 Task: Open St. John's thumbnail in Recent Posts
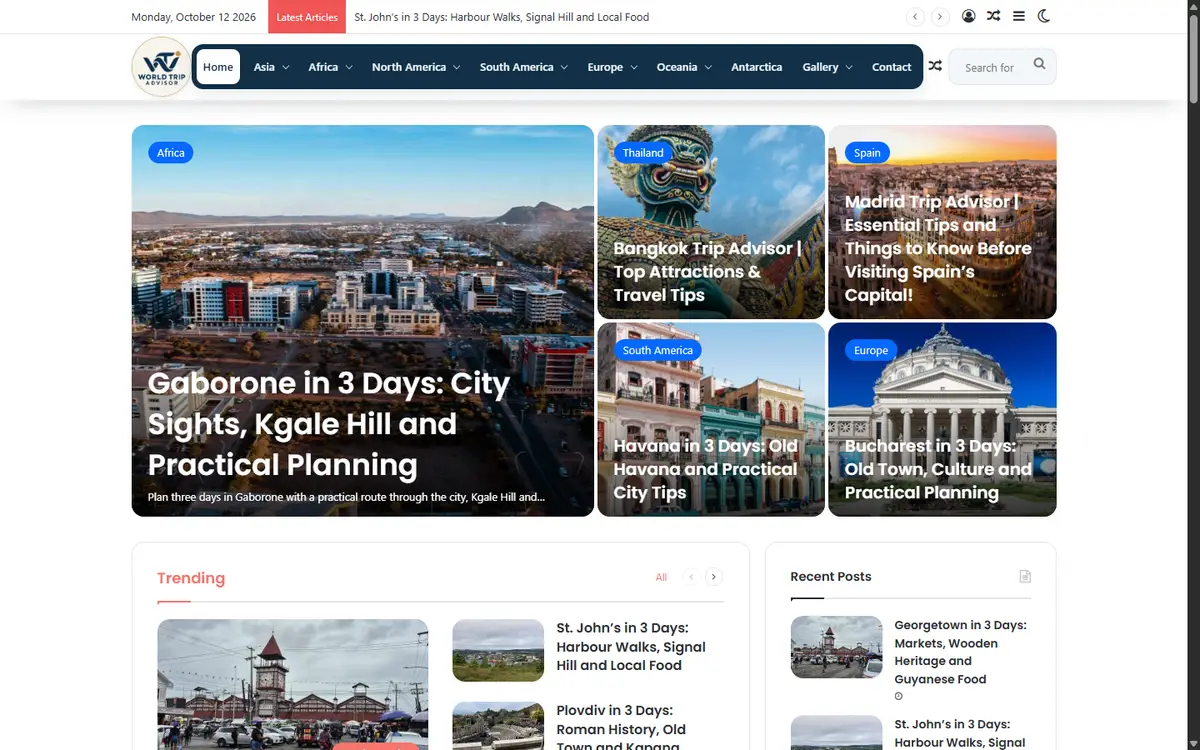[836, 732]
